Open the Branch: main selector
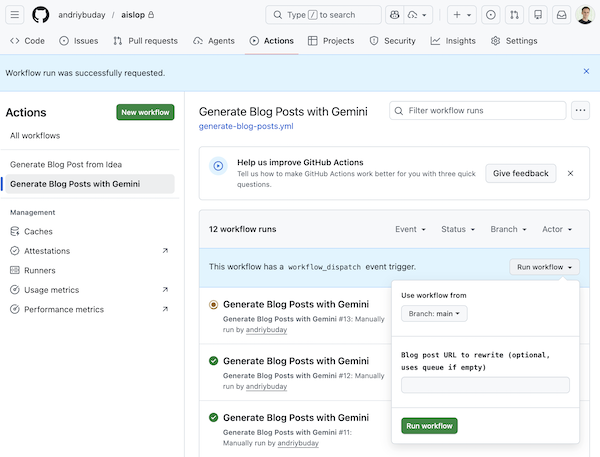 [x=434, y=314]
